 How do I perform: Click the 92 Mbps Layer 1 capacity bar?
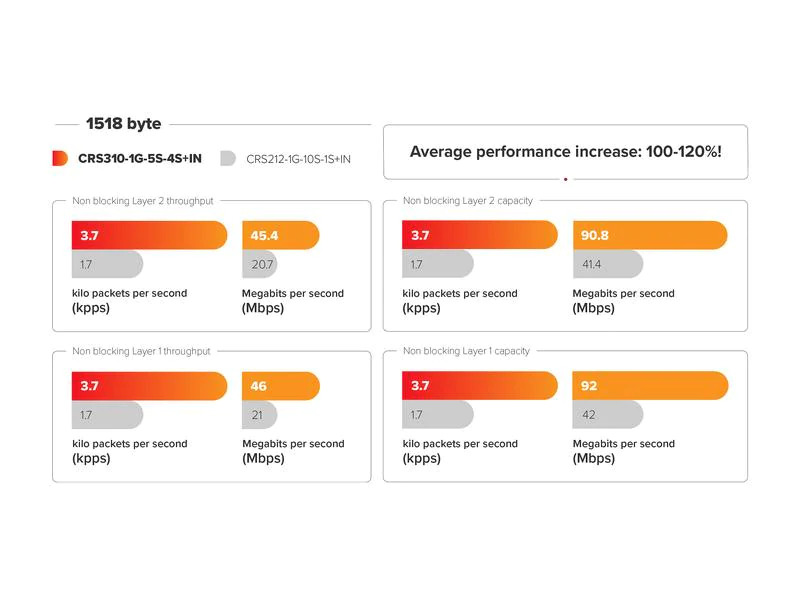(651, 385)
